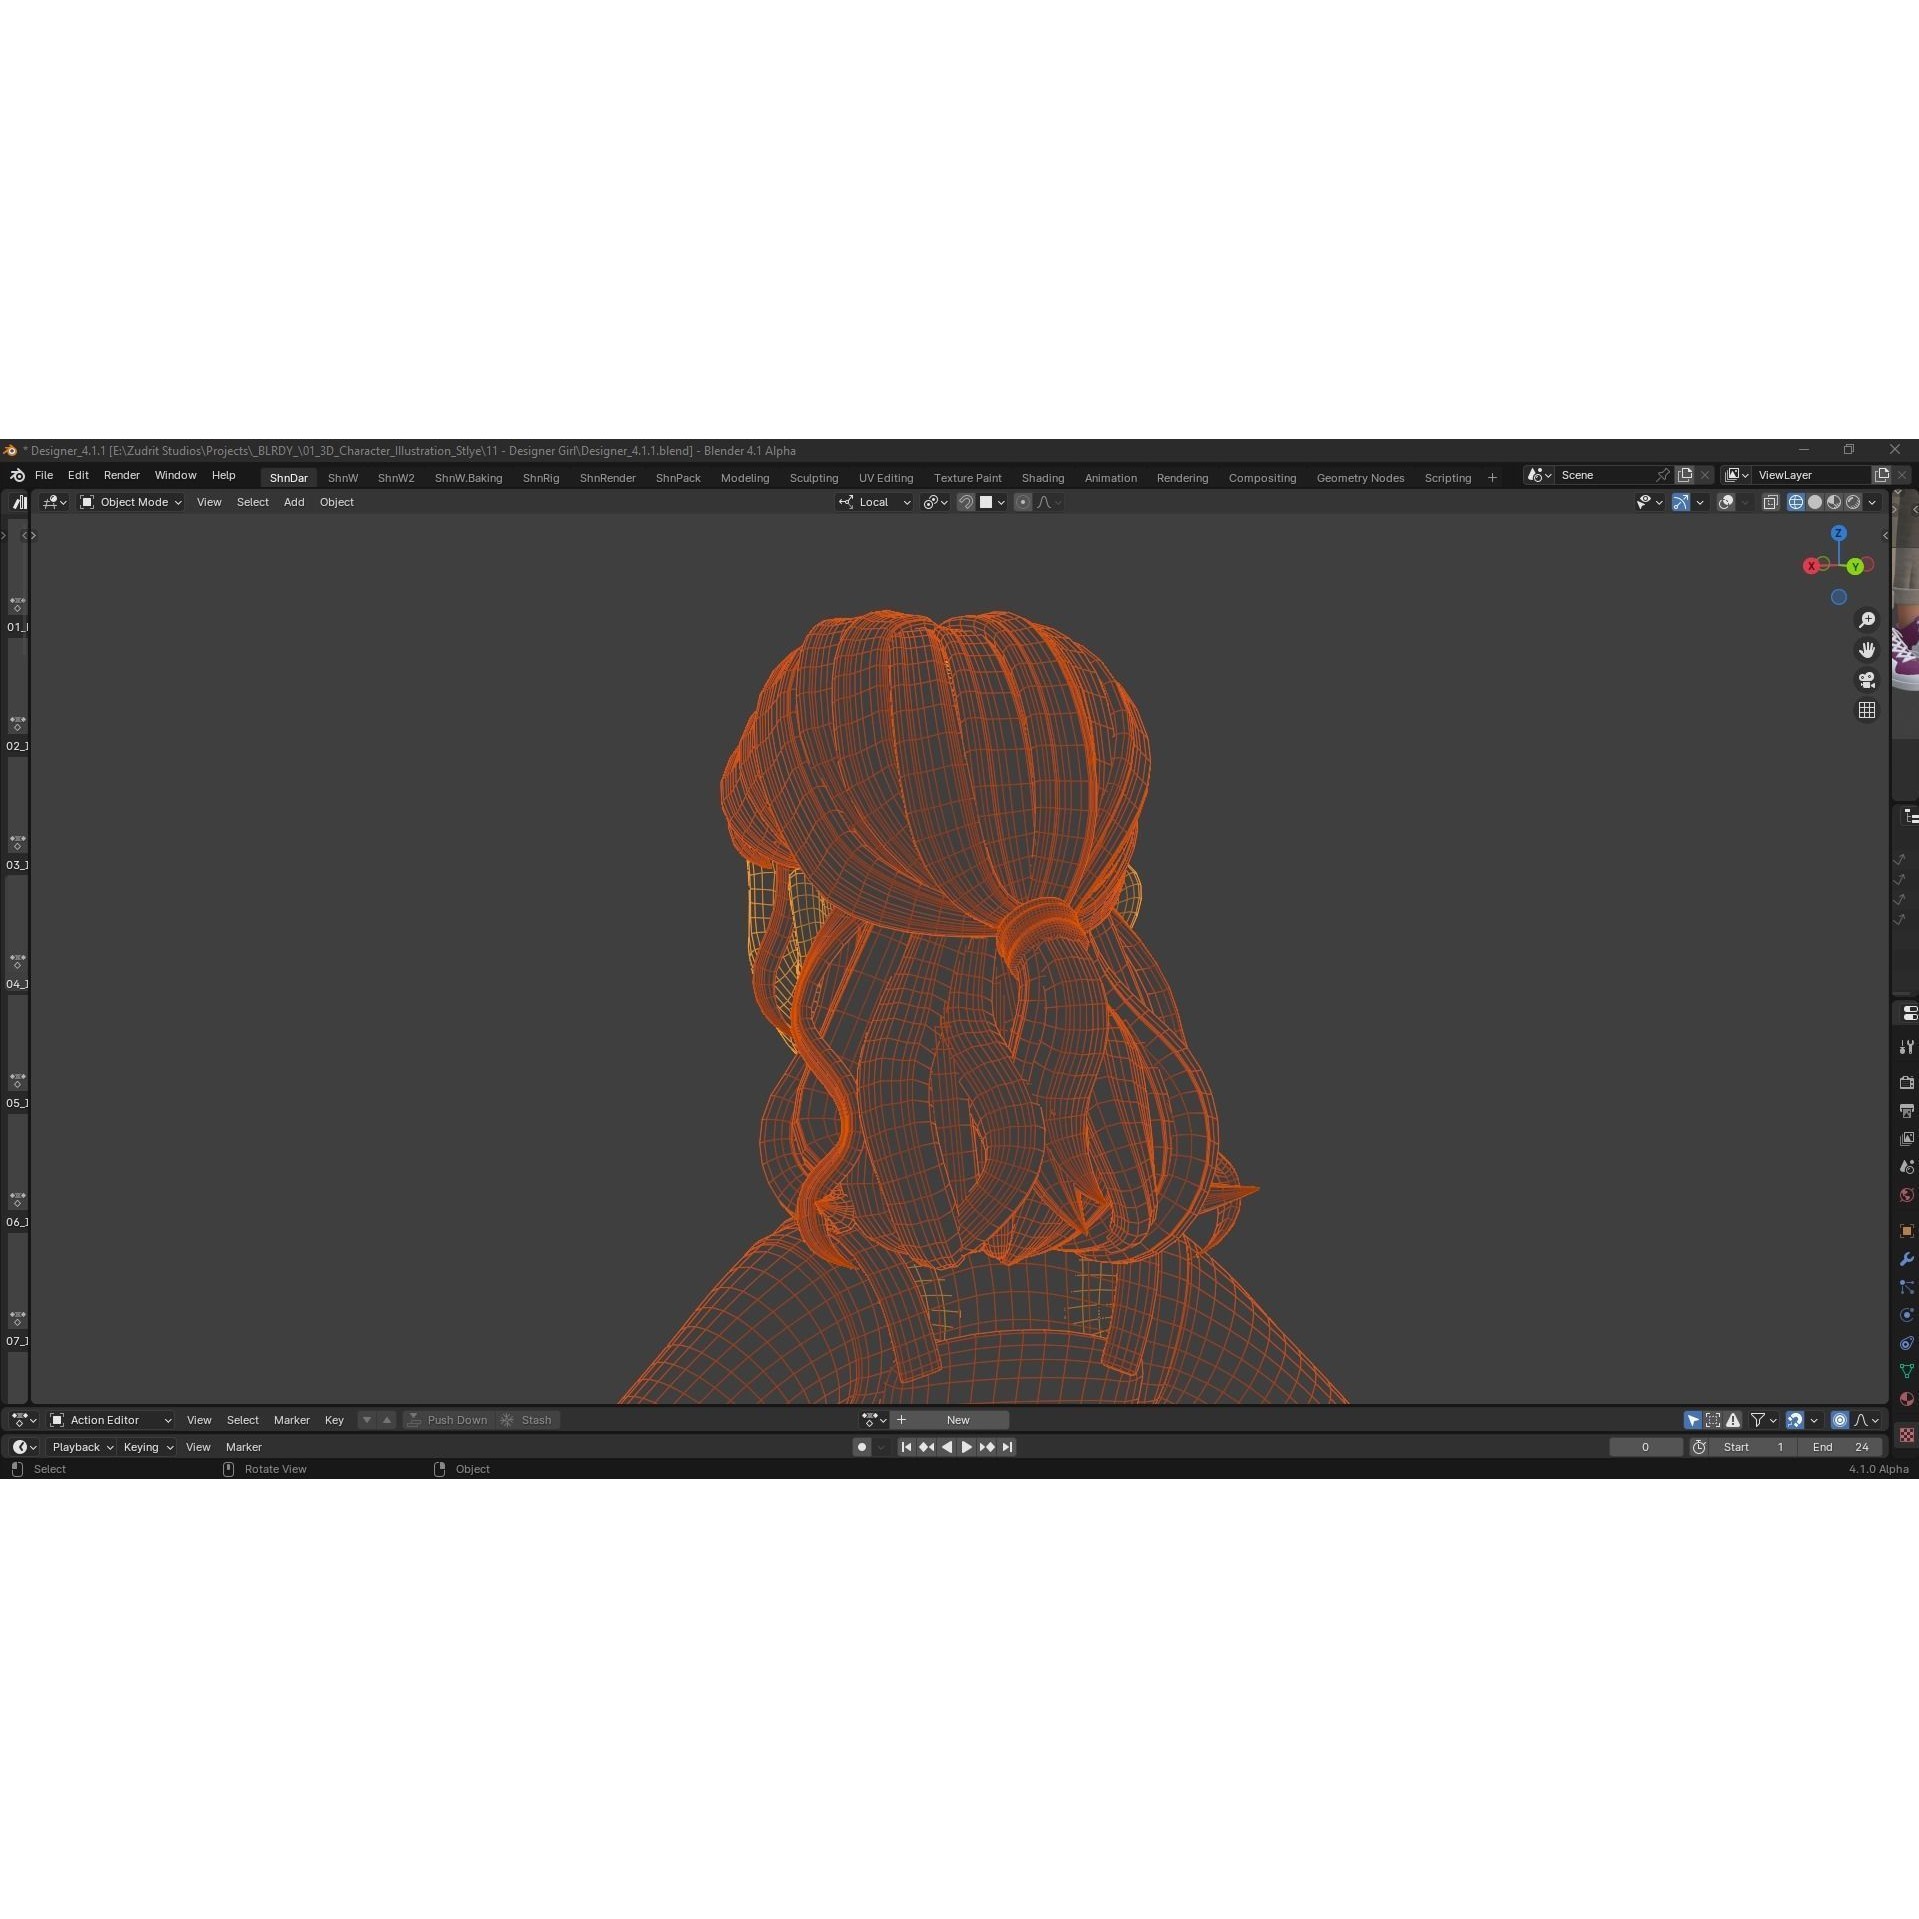
Task: Enable snapping with the magnet icon
Action: pyautogui.click(x=966, y=502)
